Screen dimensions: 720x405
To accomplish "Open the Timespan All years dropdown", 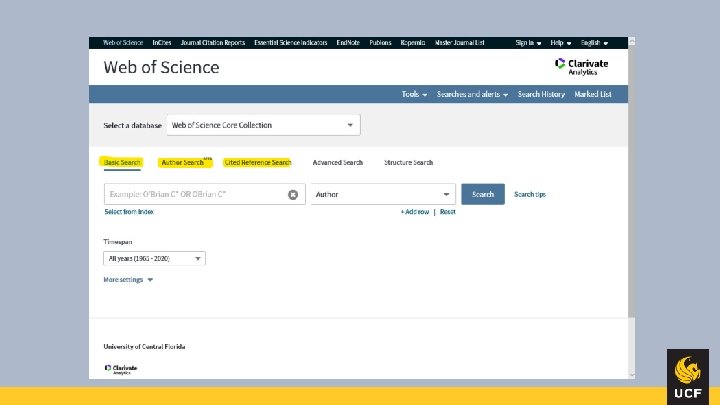I will point(154,259).
